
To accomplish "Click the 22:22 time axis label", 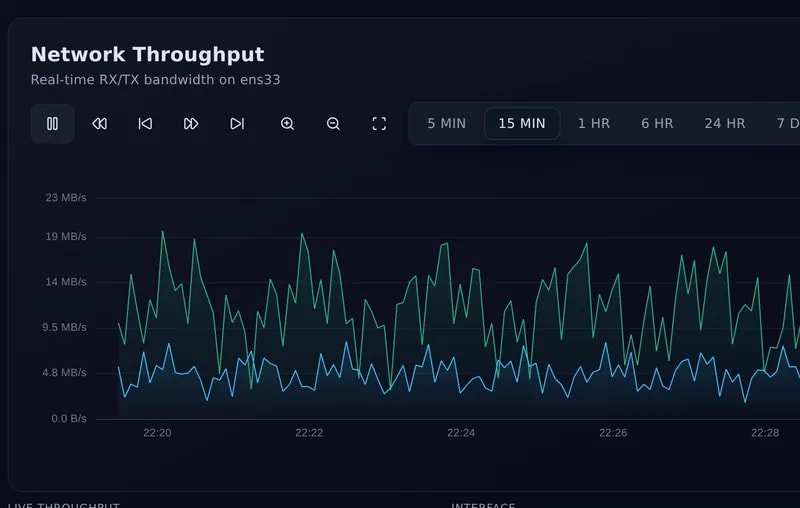I will coord(309,433).
